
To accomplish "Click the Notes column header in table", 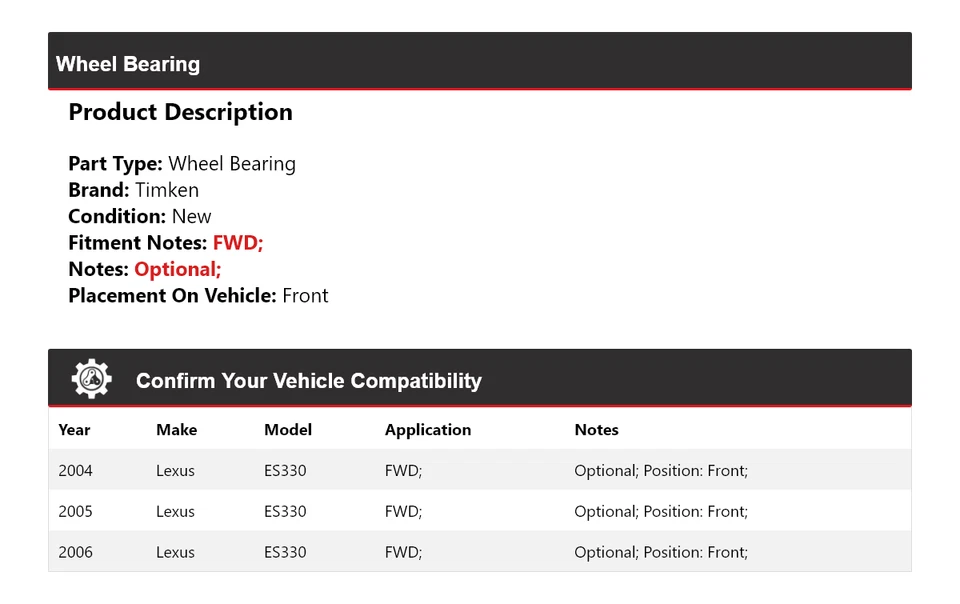I will click(596, 430).
